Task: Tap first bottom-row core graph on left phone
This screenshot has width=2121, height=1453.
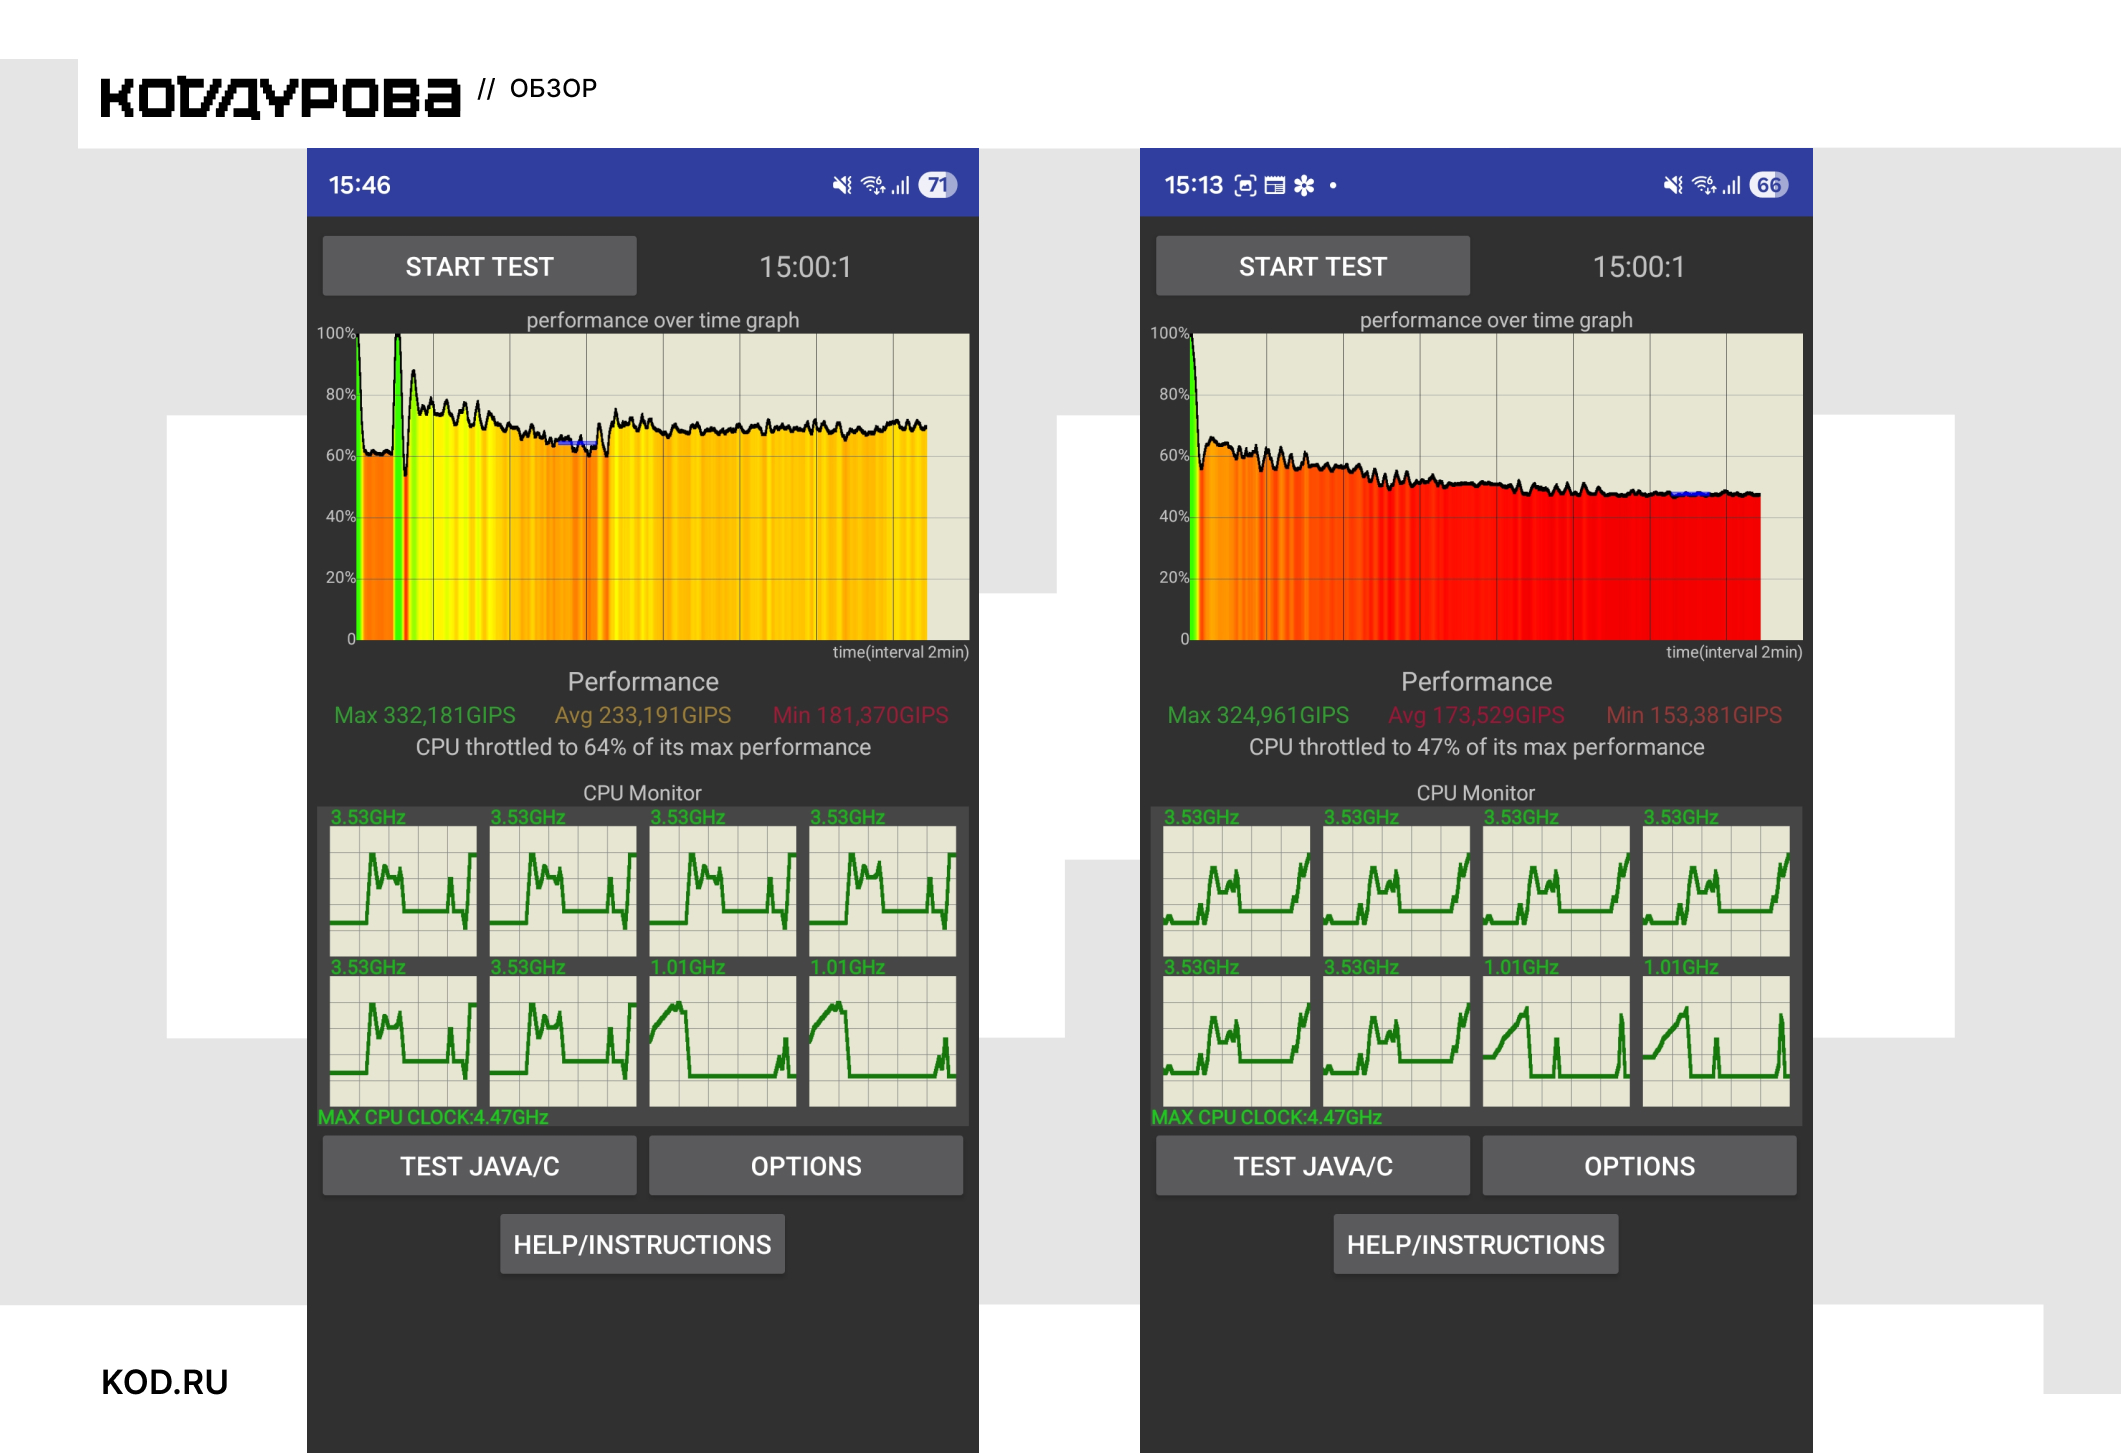Action: (x=403, y=1041)
